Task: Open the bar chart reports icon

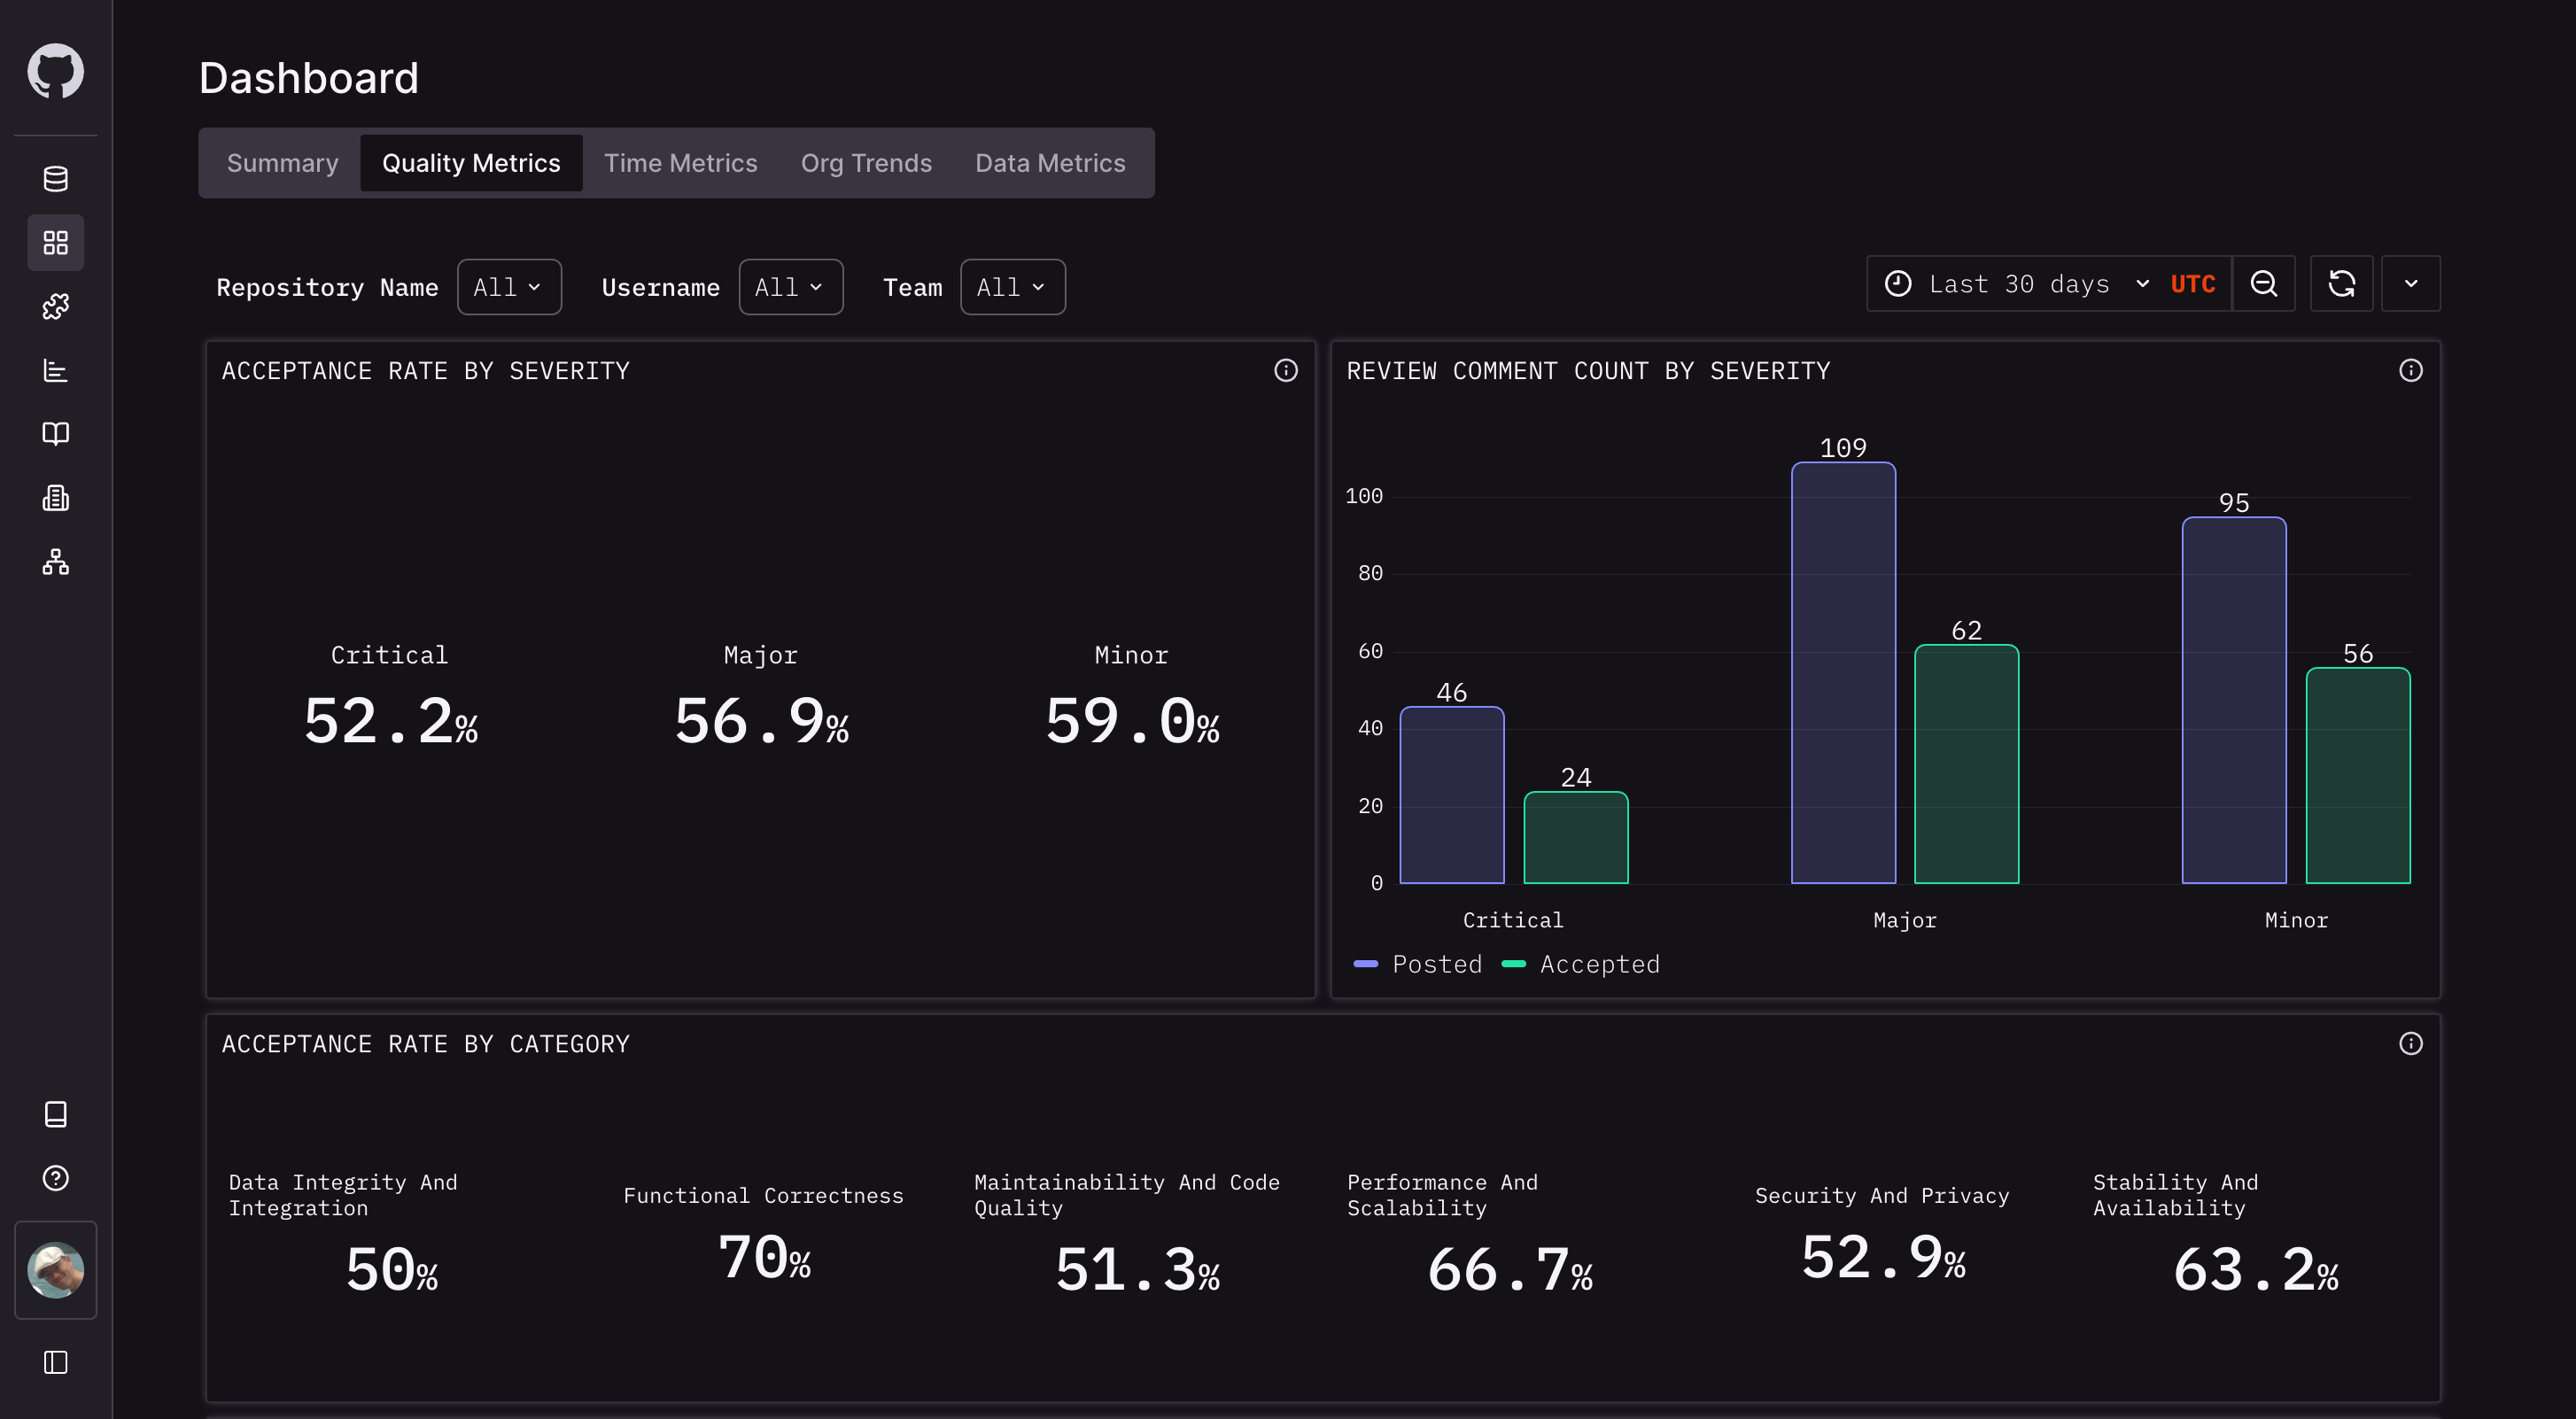Action: pyautogui.click(x=55, y=371)
